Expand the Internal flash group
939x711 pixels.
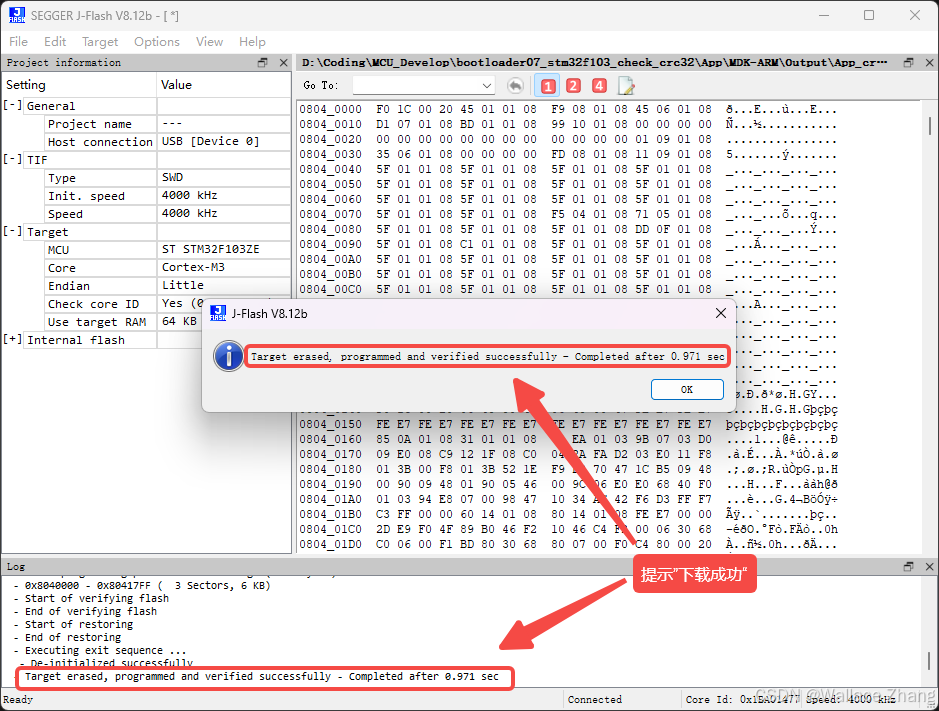click(12, 339)
